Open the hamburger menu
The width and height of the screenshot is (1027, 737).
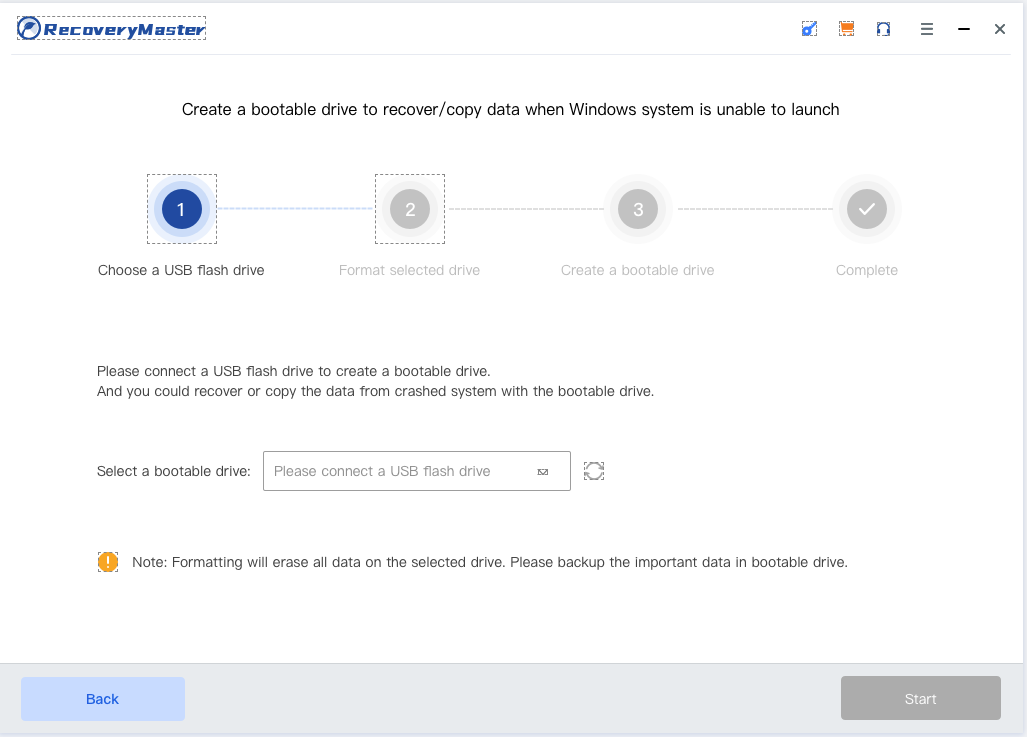927,29
